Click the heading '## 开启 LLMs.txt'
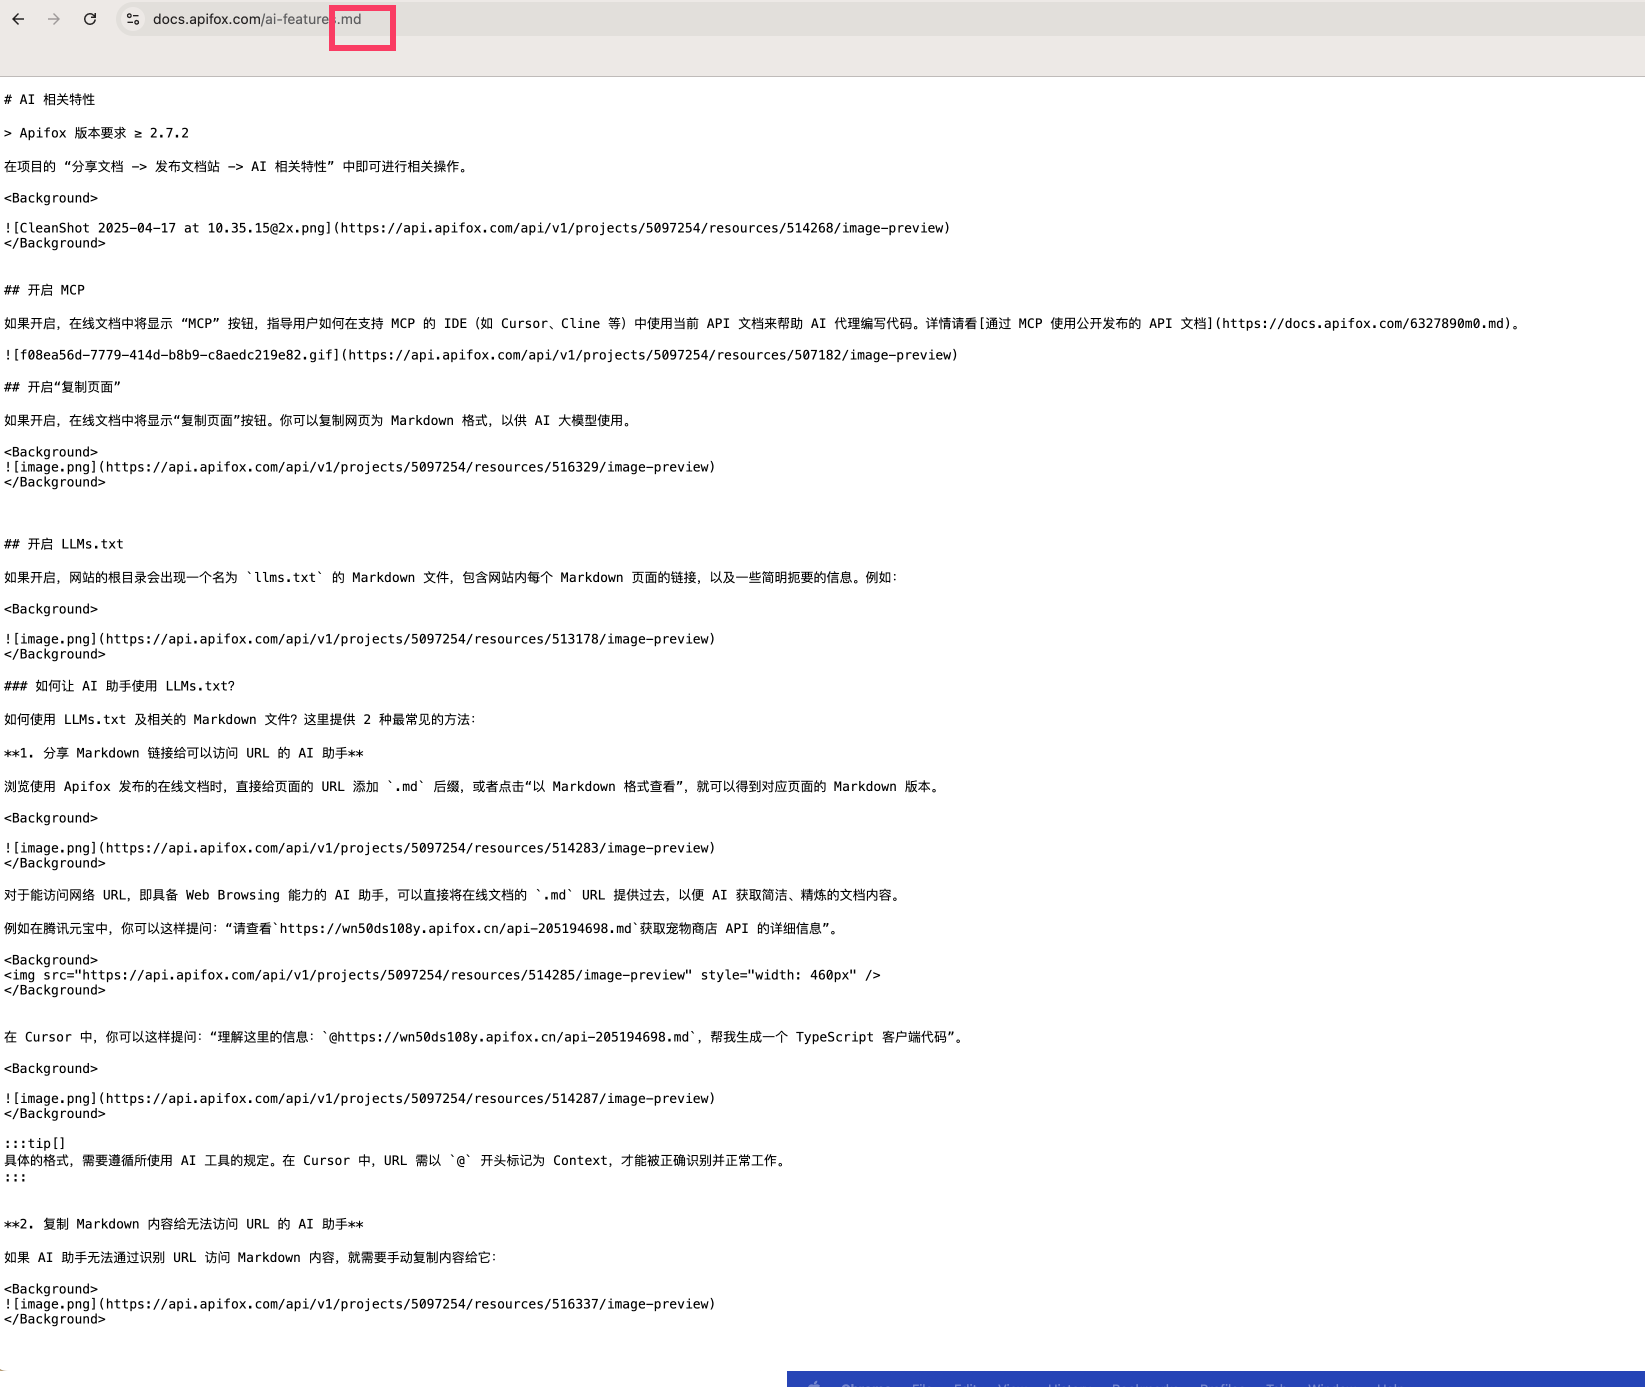This screenshot has height=1387, width=1645. pos(64,544)
